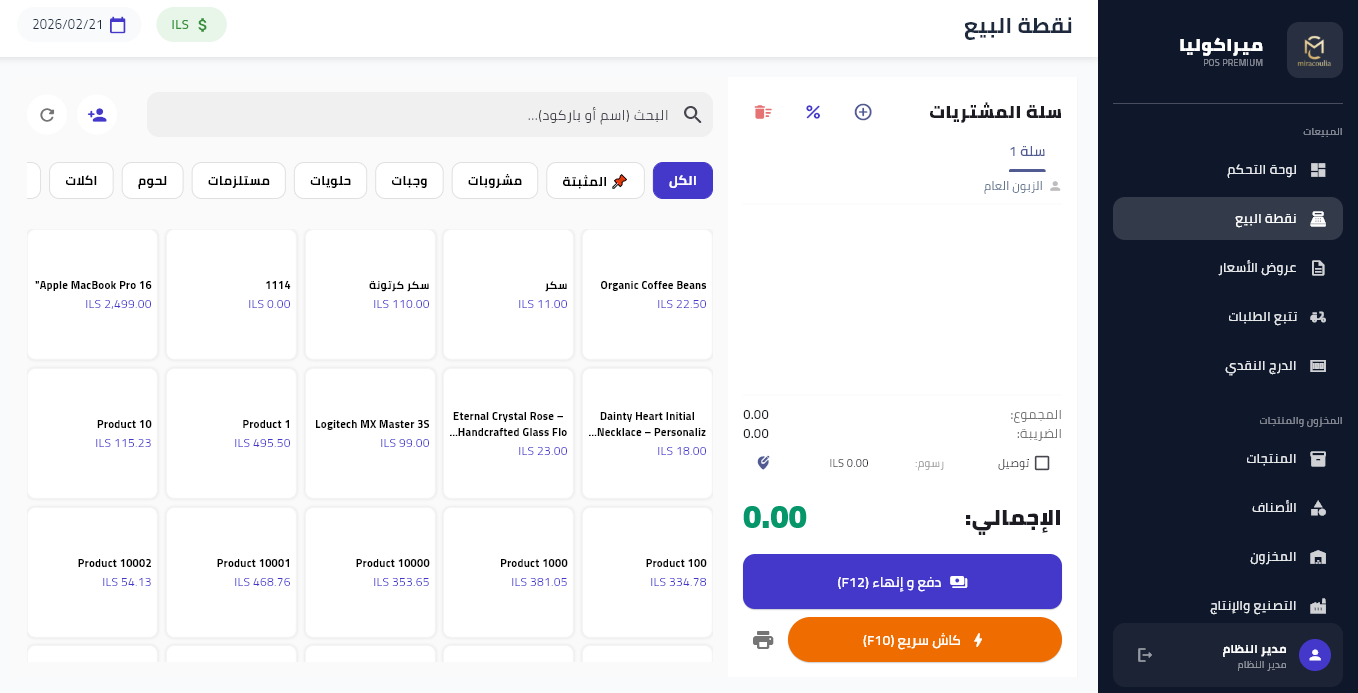This screenshot has width=1358, height=693.
Task: Click the print receipt icon
Action: [x=763, y=640]
